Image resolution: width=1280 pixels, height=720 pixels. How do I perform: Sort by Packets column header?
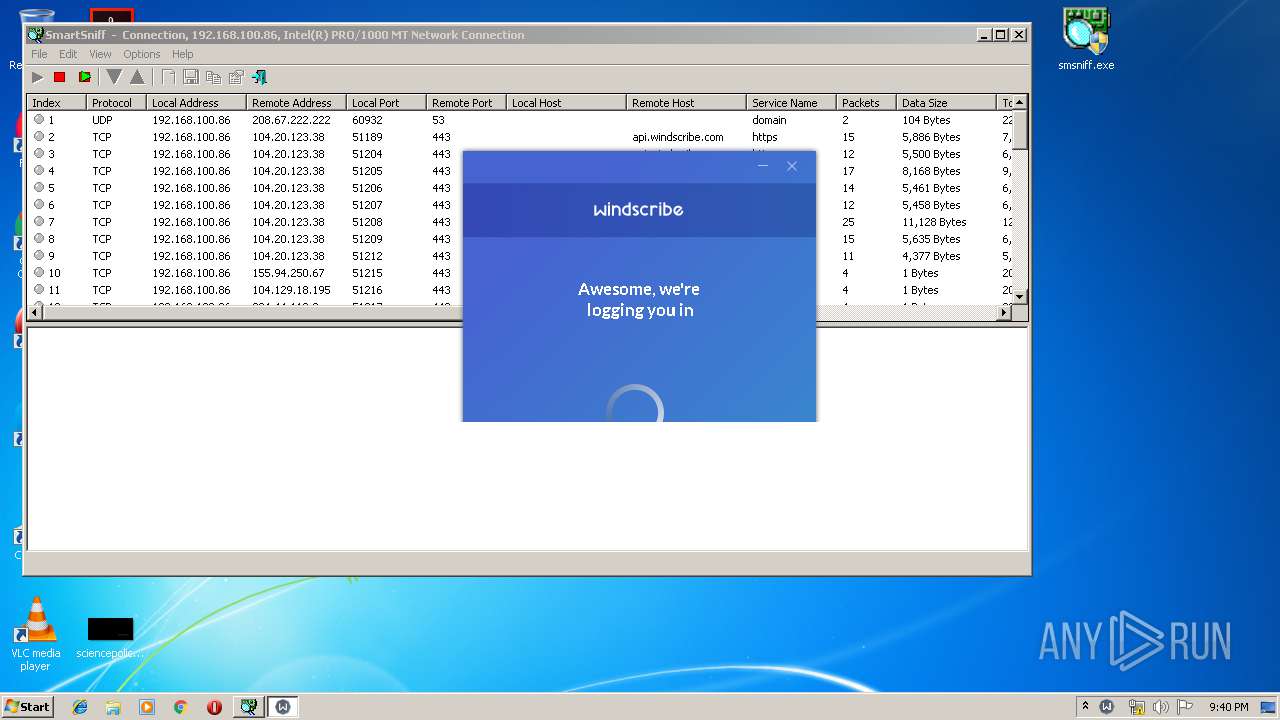click(867, 103)
